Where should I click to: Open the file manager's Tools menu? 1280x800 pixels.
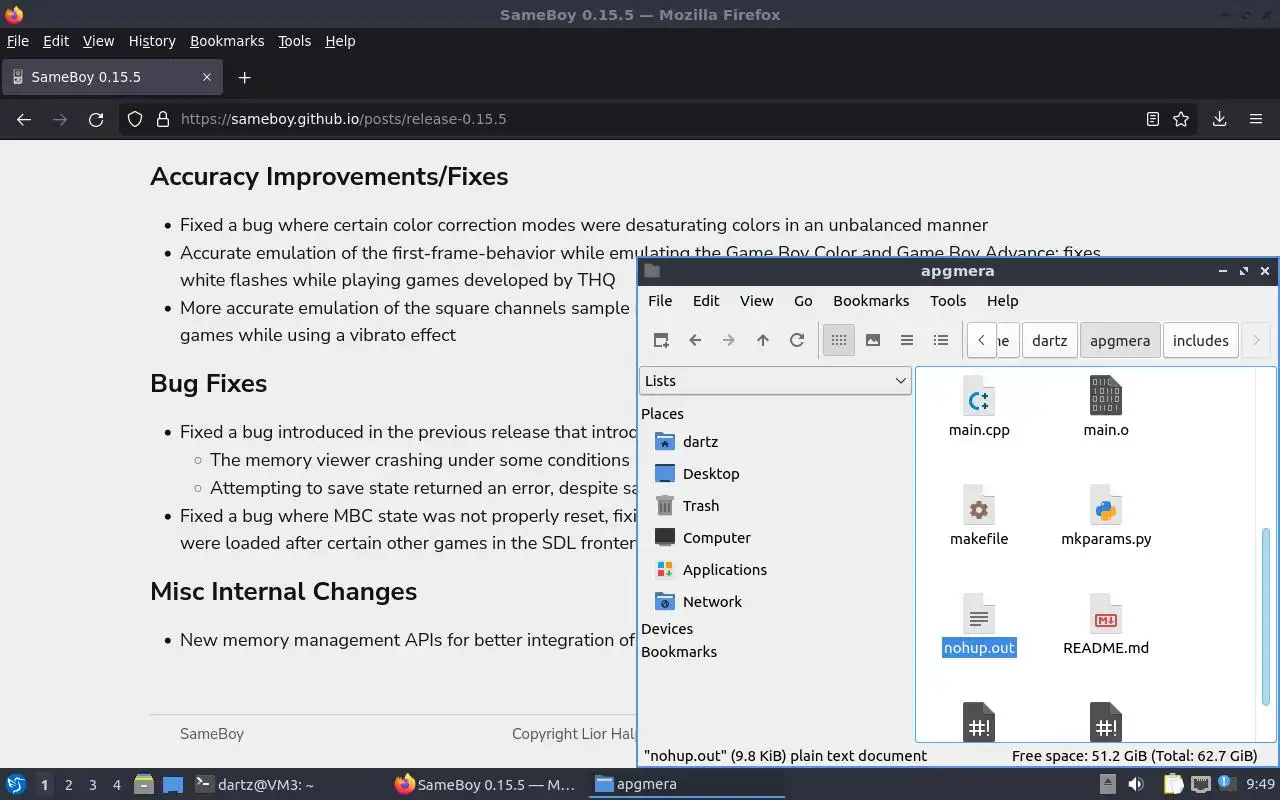click(x=948, y=301)
